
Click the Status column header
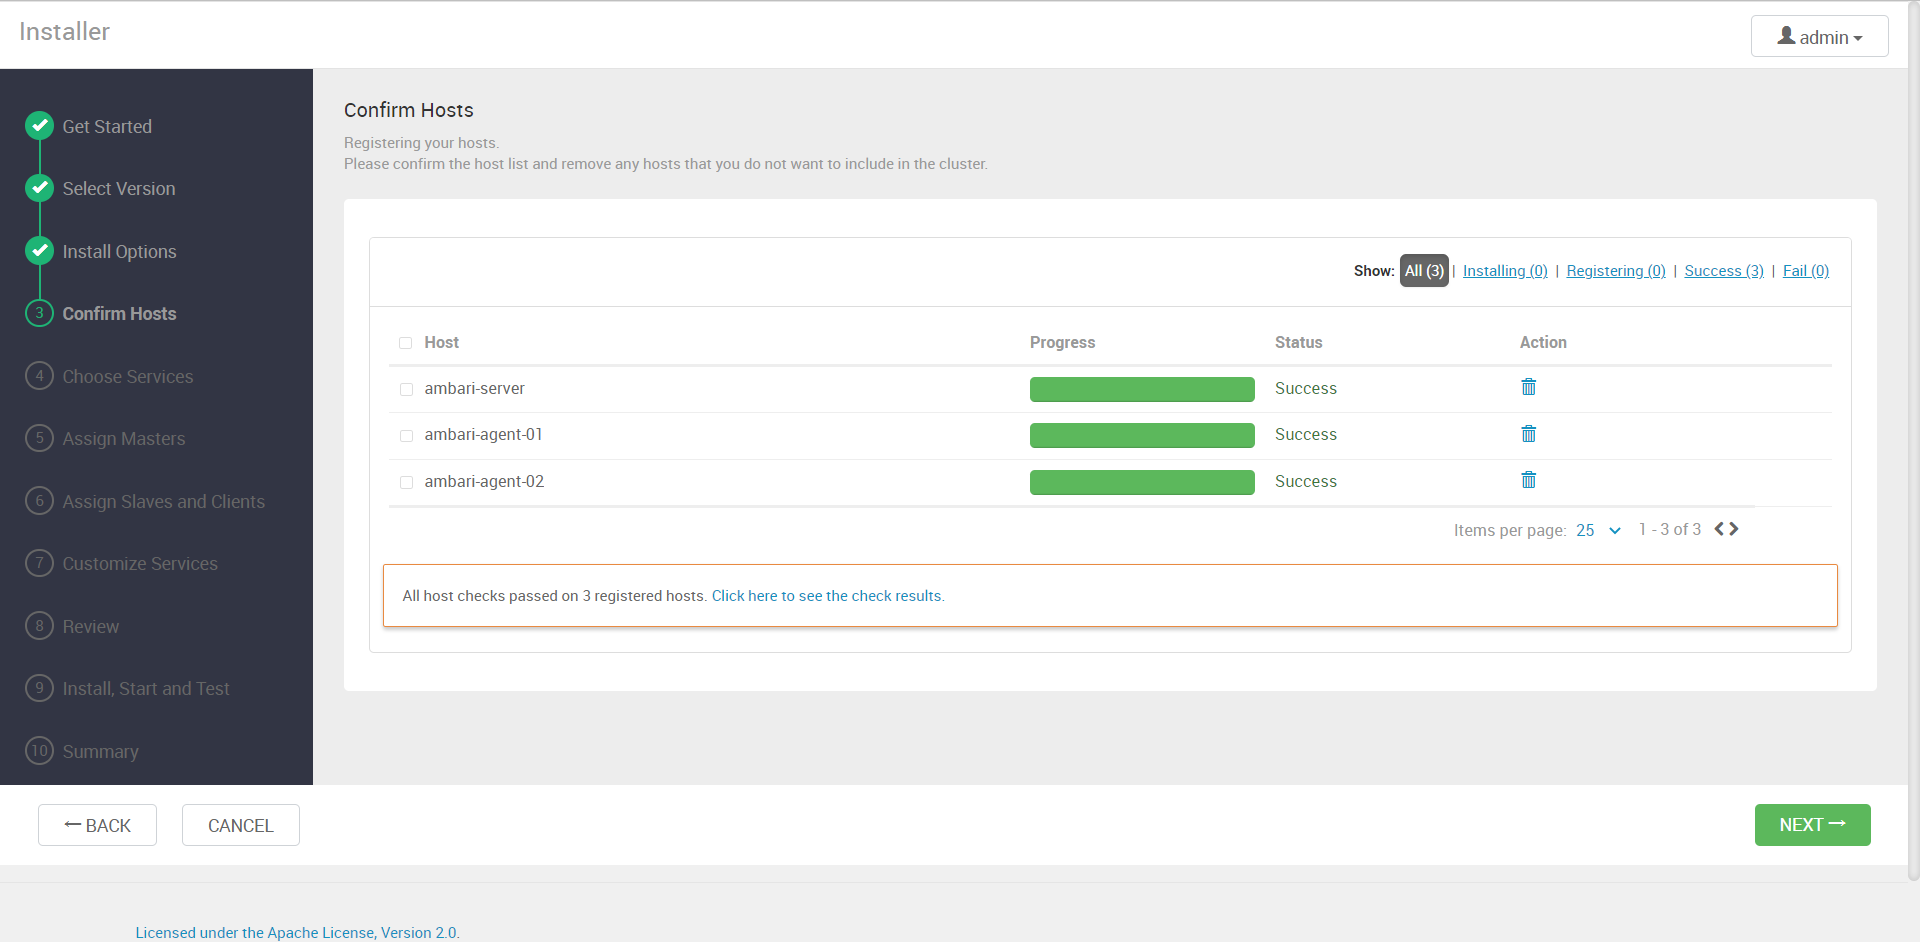pyautogui.click(x=1298, y=342)
